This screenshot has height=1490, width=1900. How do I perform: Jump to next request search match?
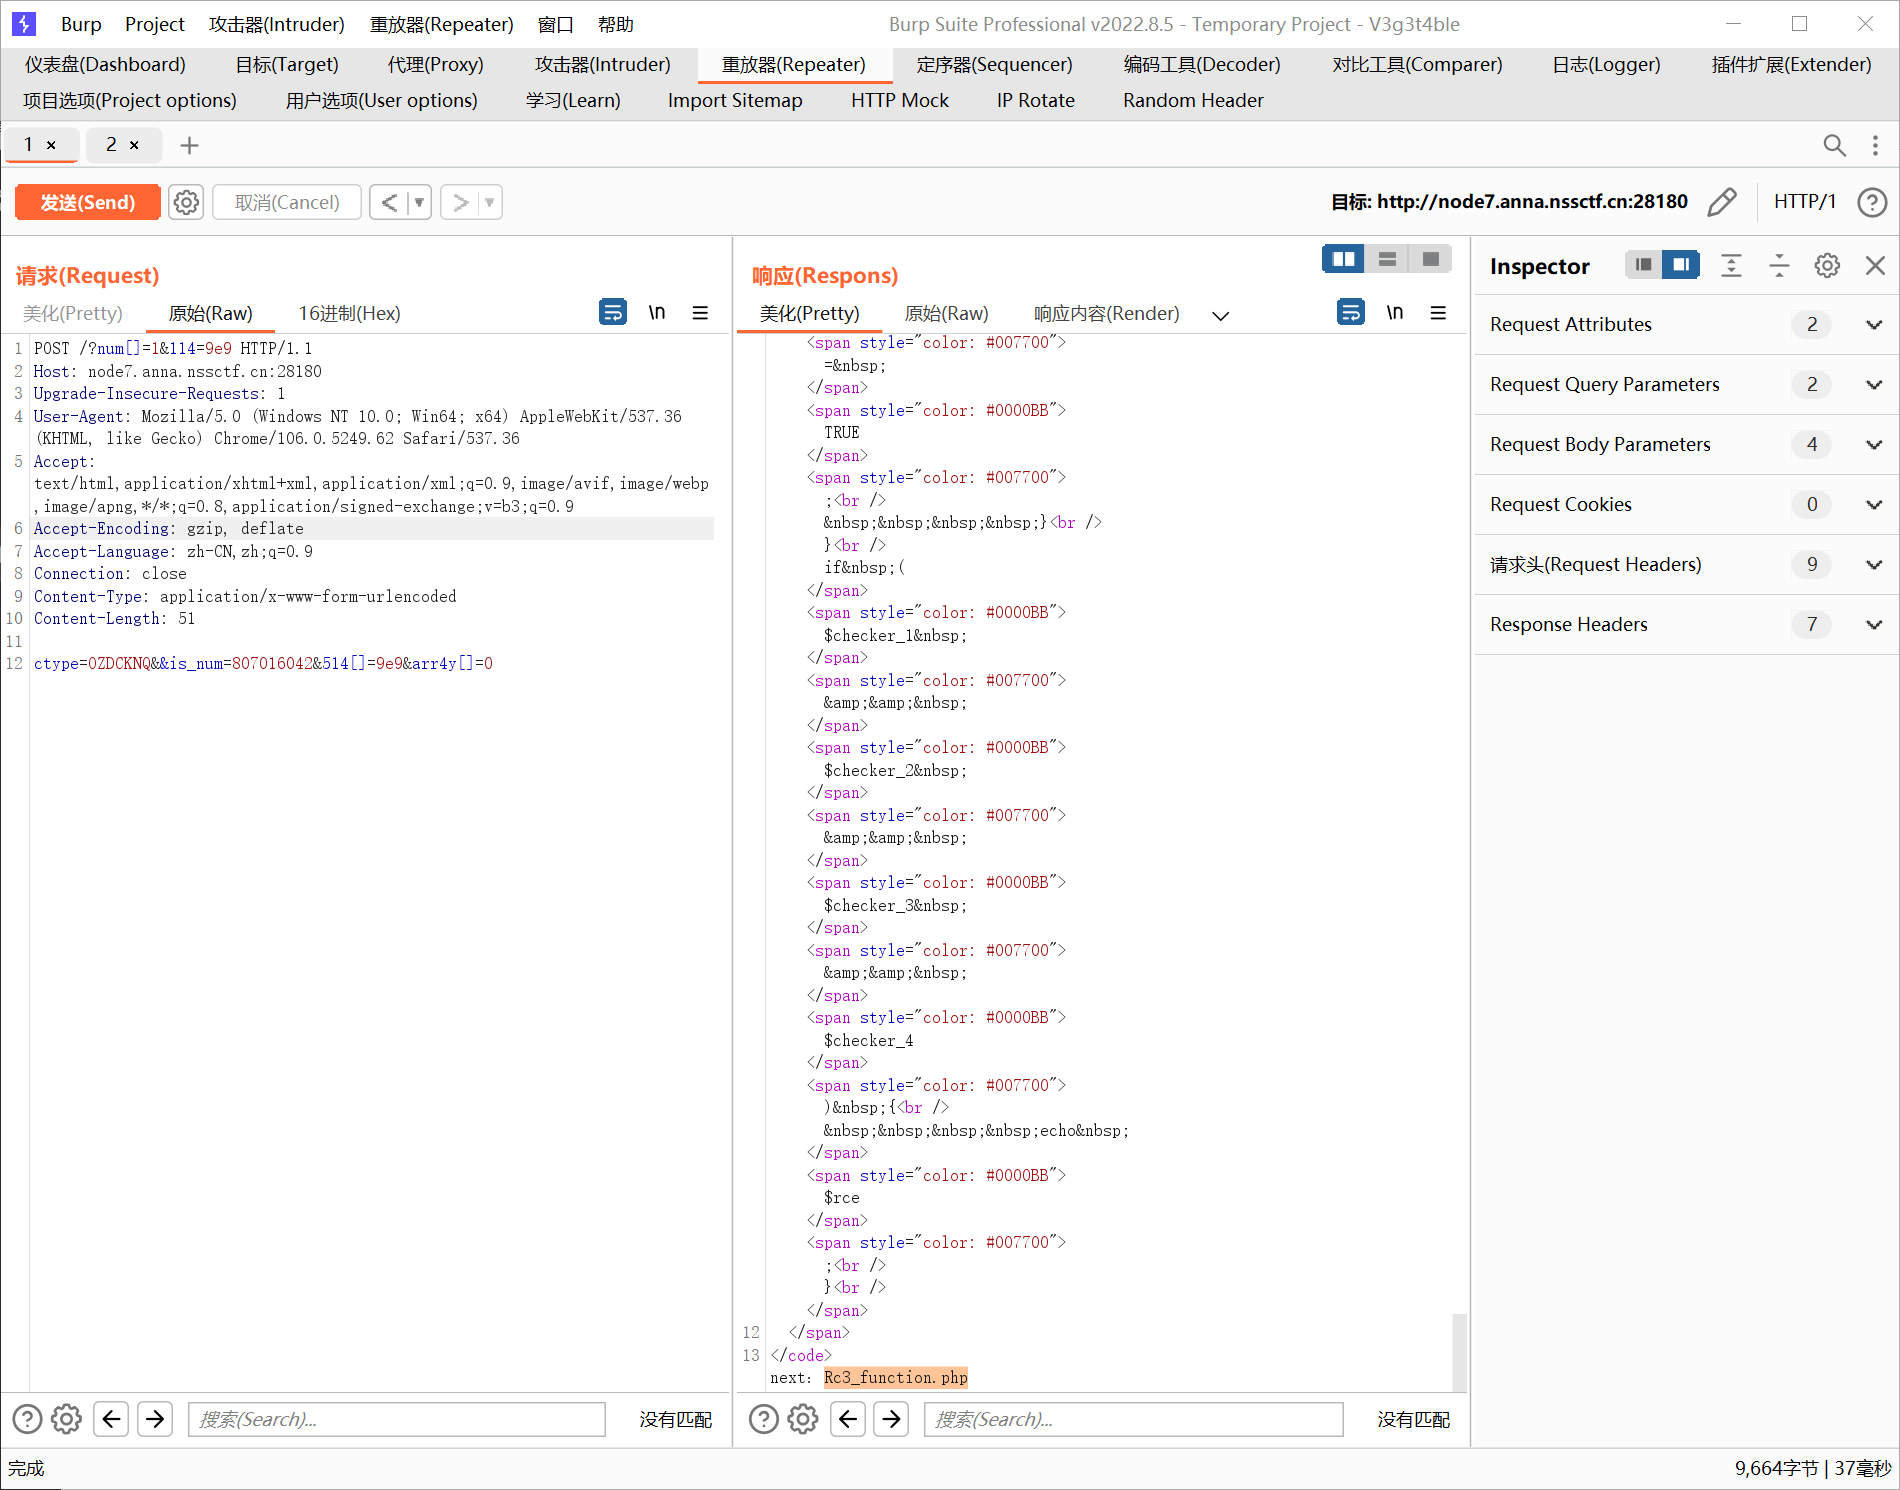155,1419
